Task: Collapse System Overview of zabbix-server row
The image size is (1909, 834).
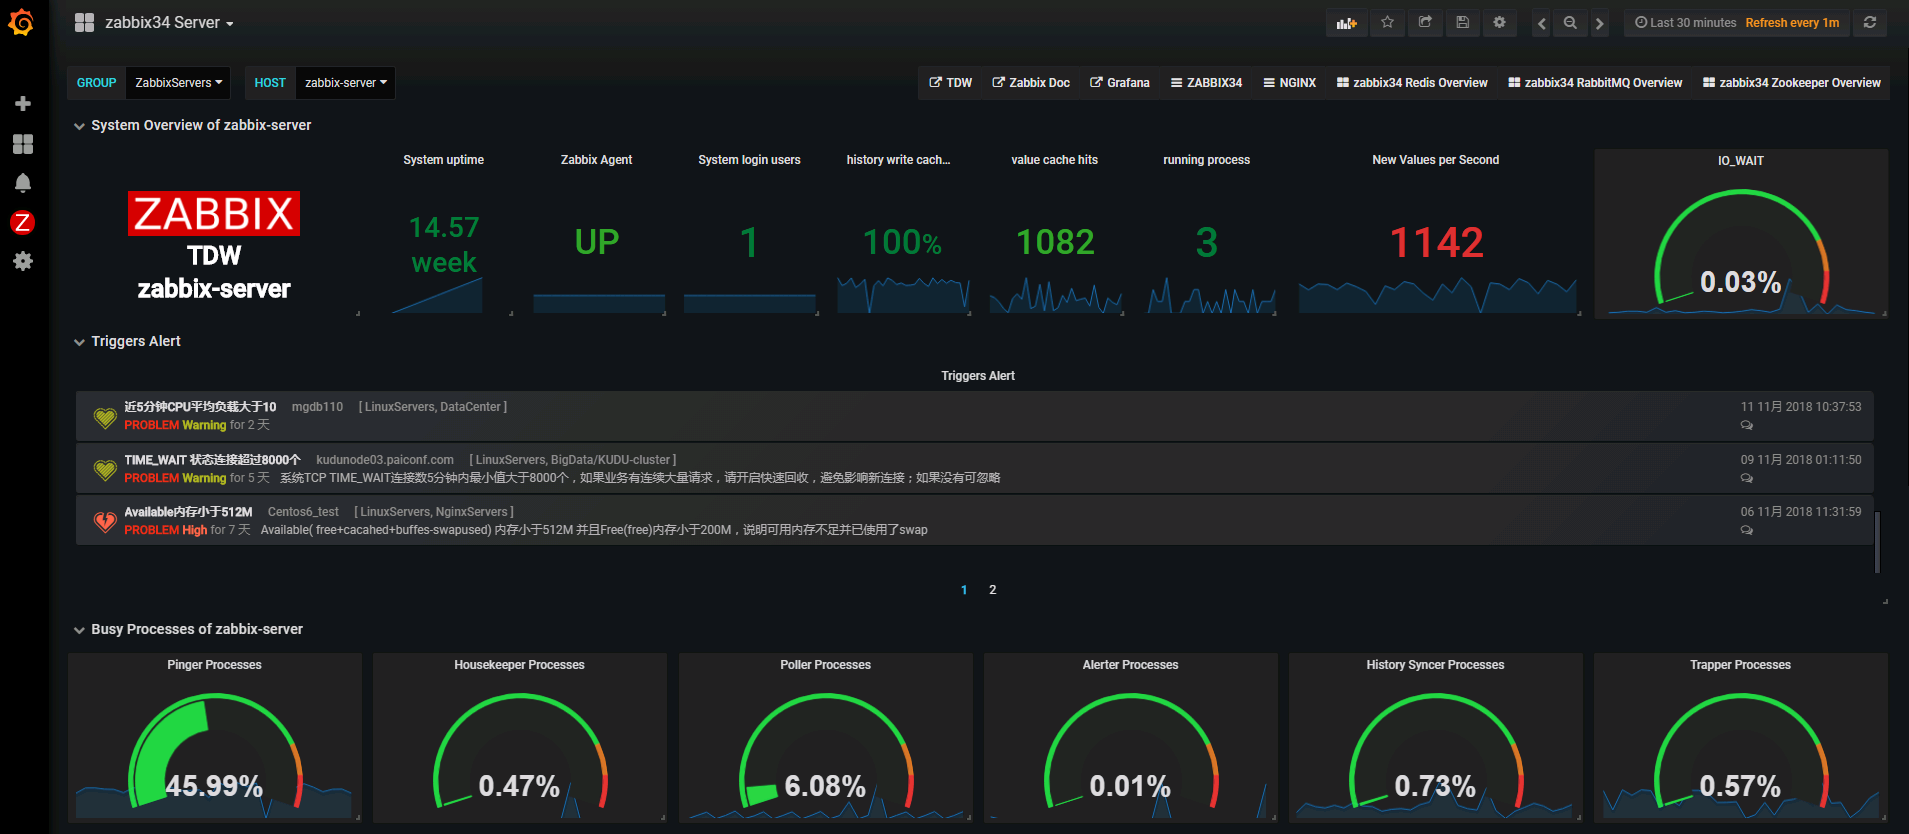Action: (193, 125)
